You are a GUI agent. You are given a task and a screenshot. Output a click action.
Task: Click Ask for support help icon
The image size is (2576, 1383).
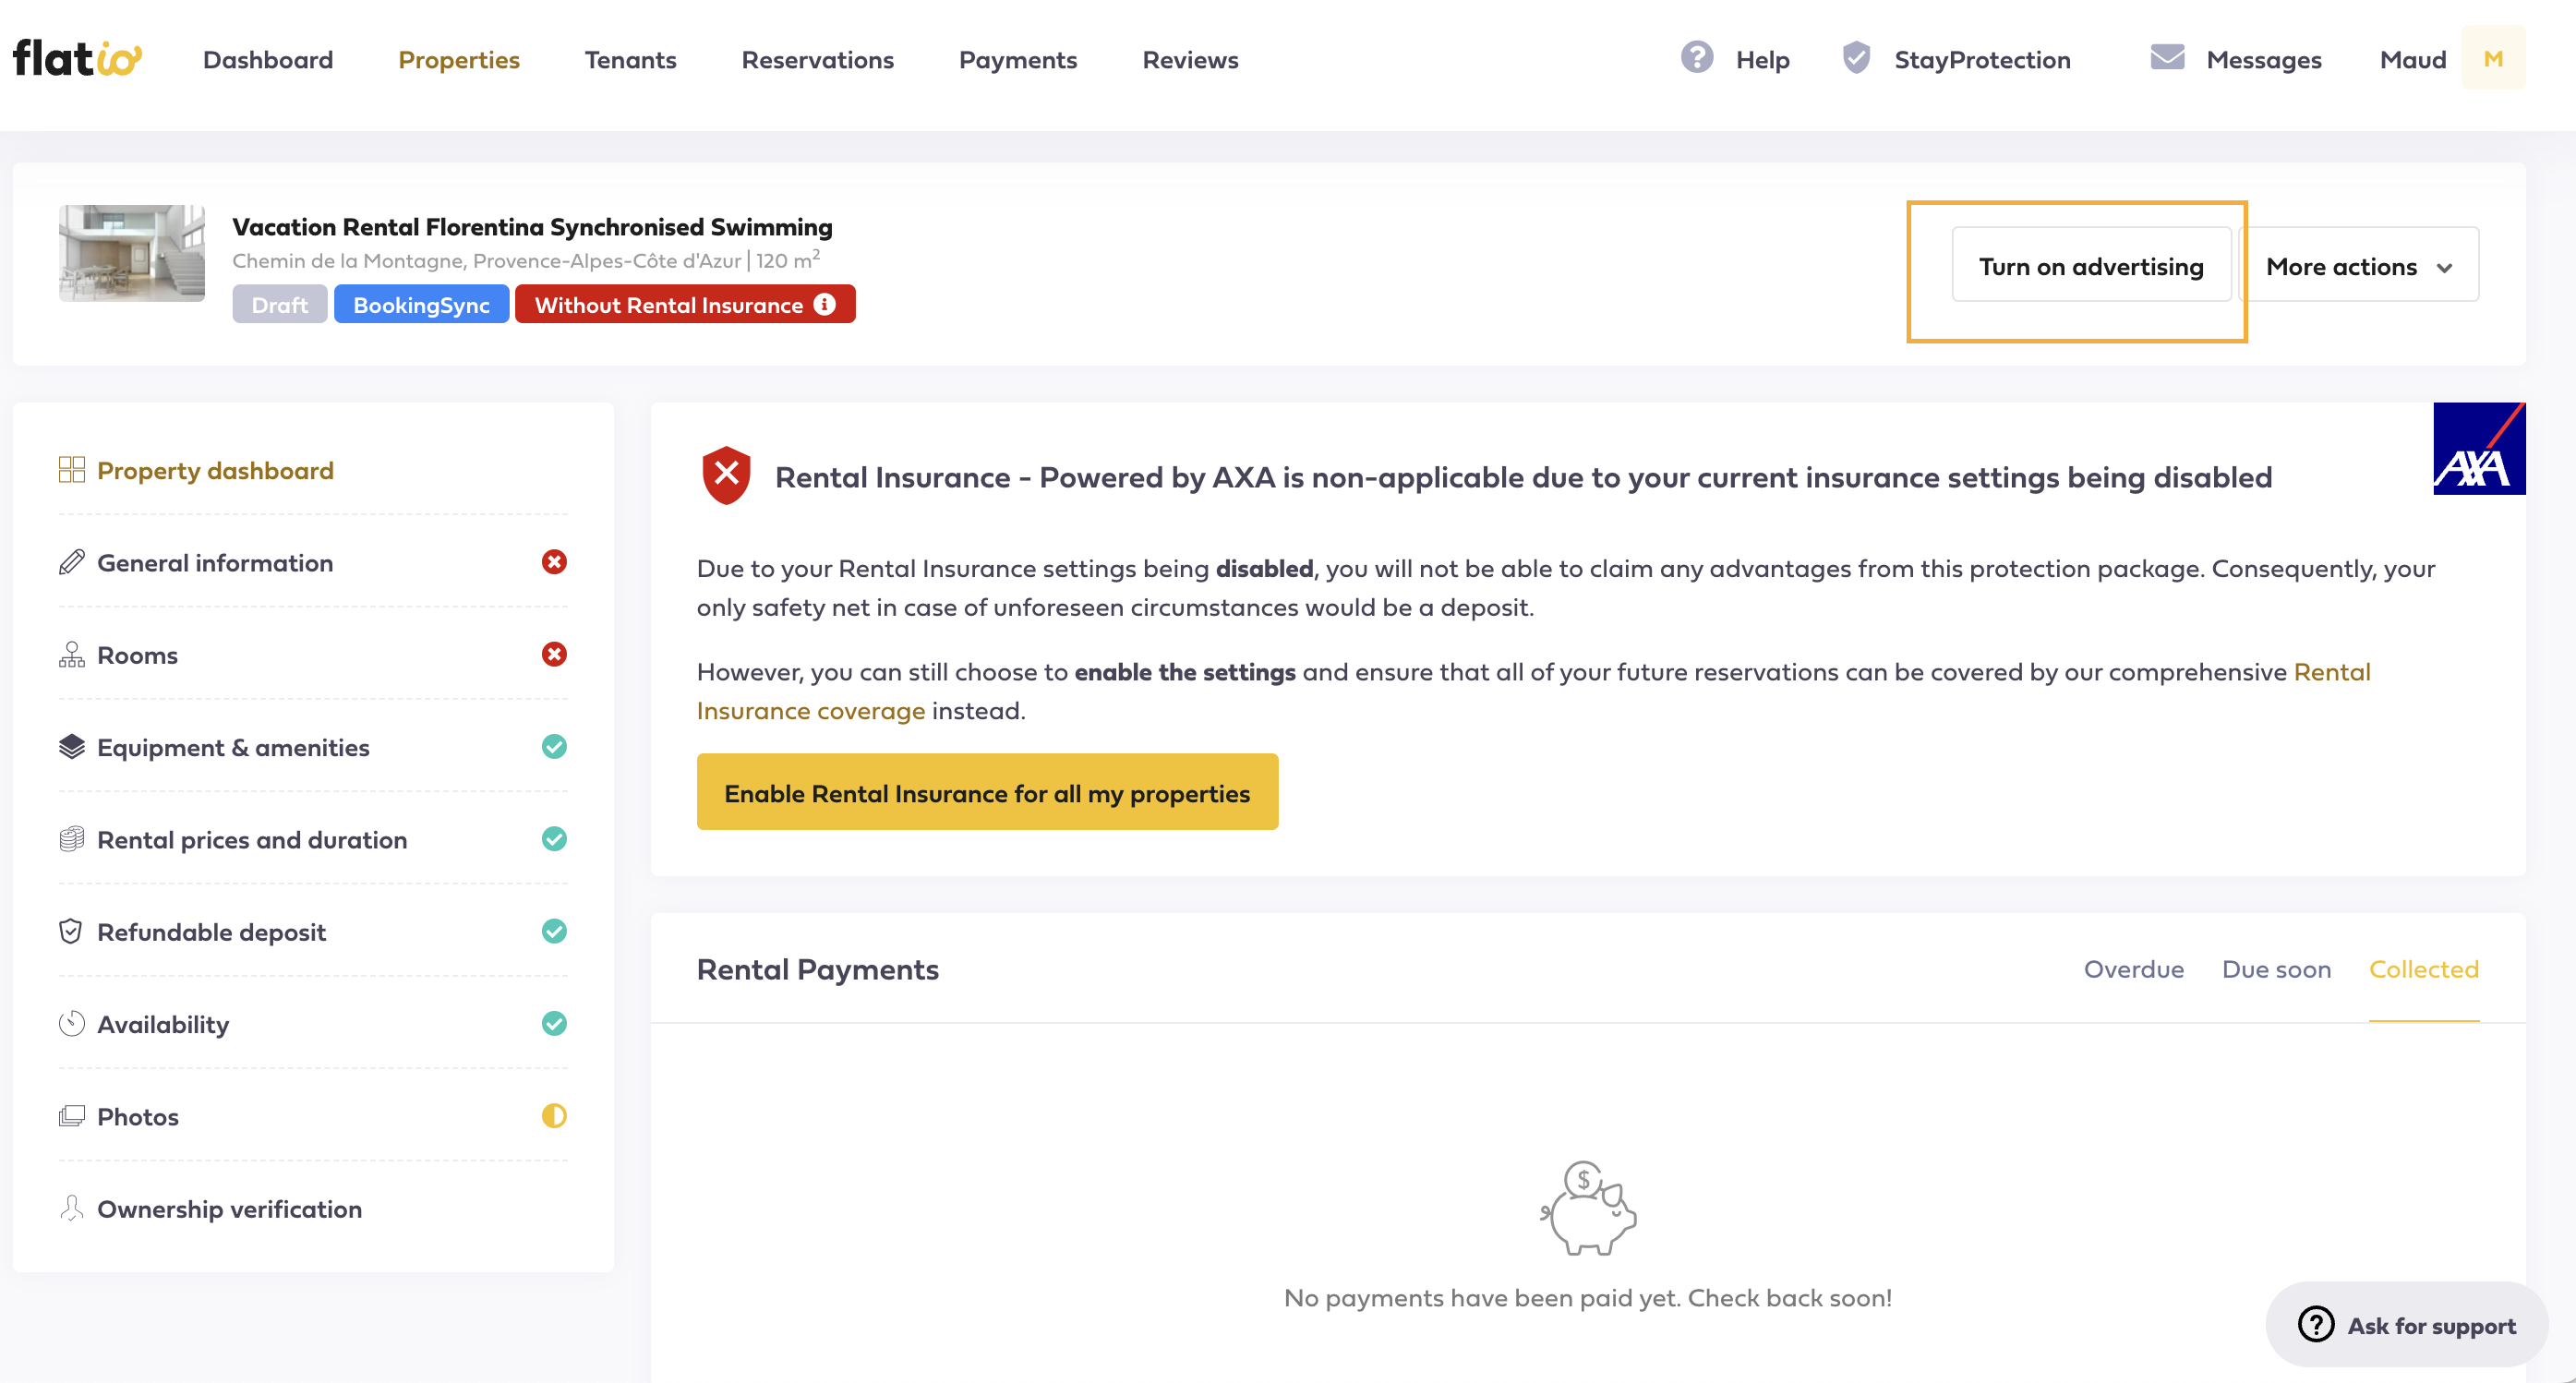tap(2316, 1324)
